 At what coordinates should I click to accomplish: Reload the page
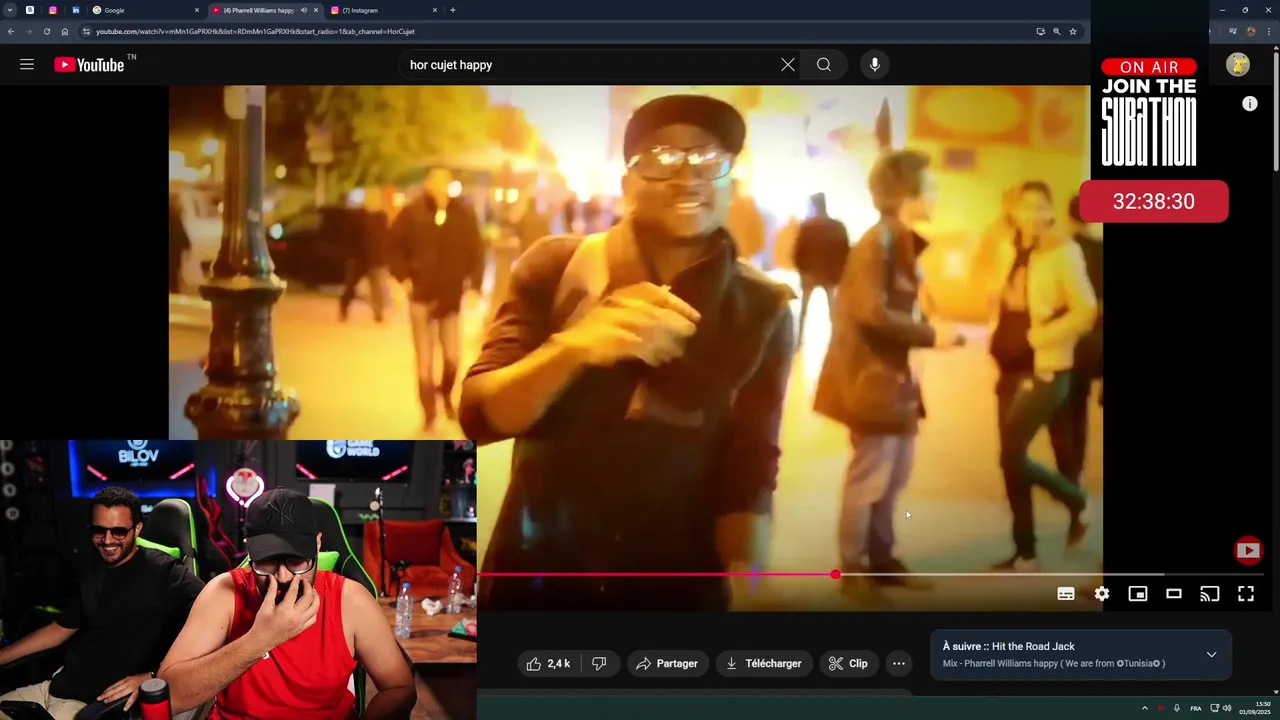coord(46,31)
